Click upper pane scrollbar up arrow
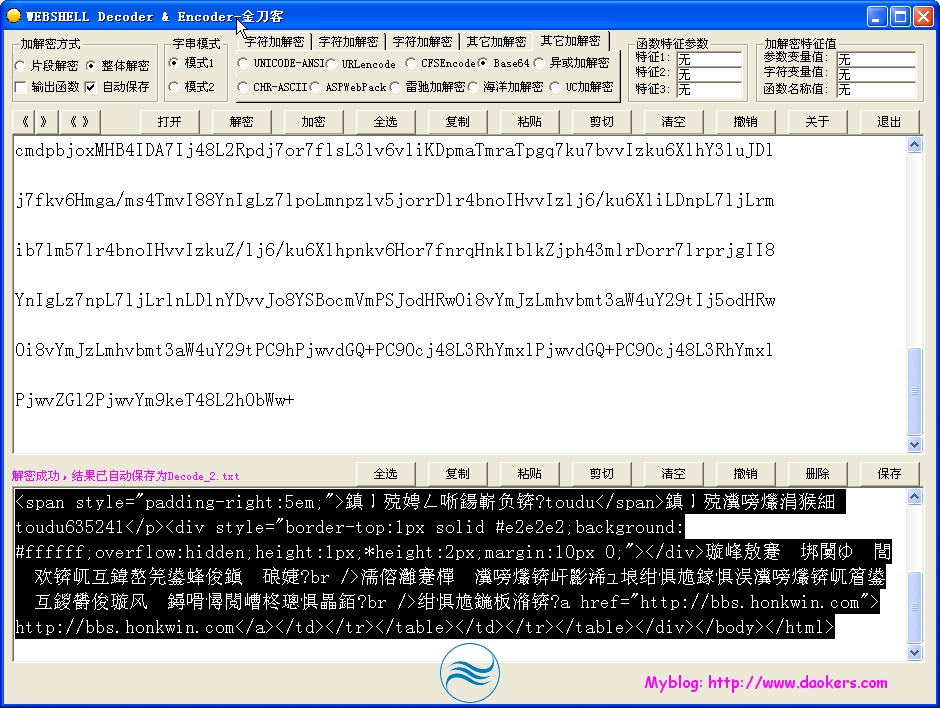Image resolution: width=940 pixels, height=708 pixels. pyautogui.click(x=914, y=144)
